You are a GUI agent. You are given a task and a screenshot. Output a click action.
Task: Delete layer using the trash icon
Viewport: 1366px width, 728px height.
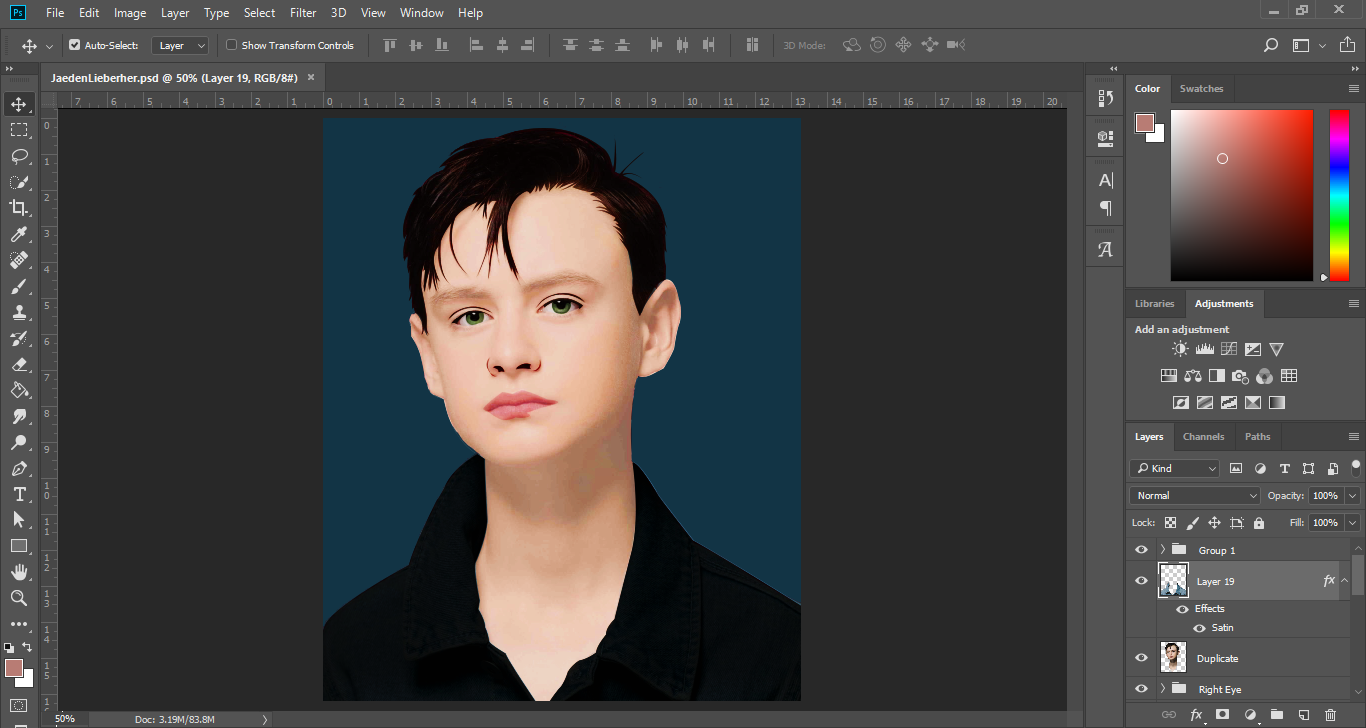pyautogui.click(x=1330, y=715)
